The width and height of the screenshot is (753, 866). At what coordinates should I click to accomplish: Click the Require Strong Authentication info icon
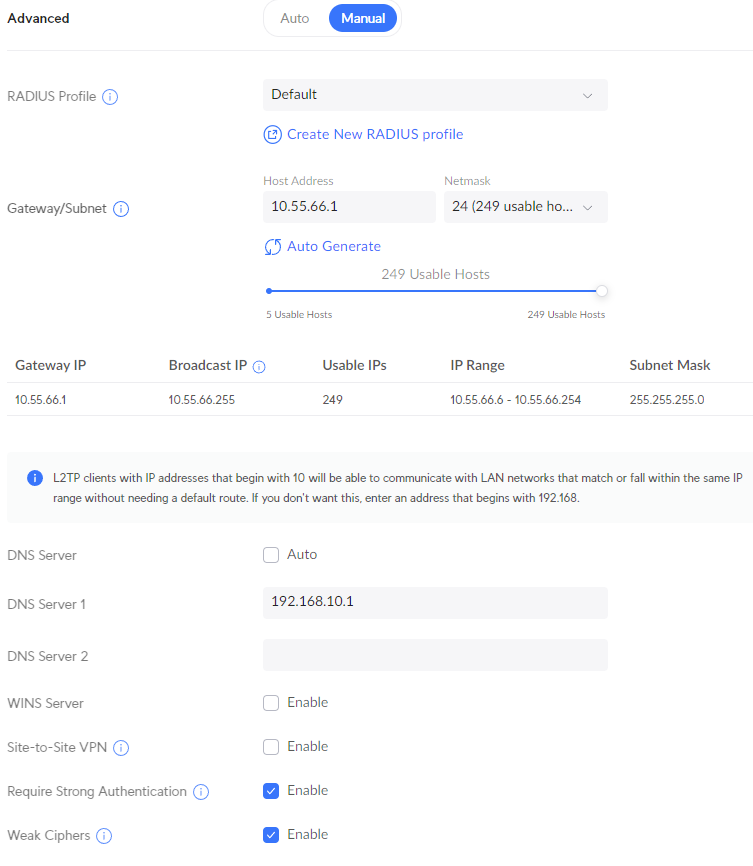pyautogui.click(x=201, y=792)
